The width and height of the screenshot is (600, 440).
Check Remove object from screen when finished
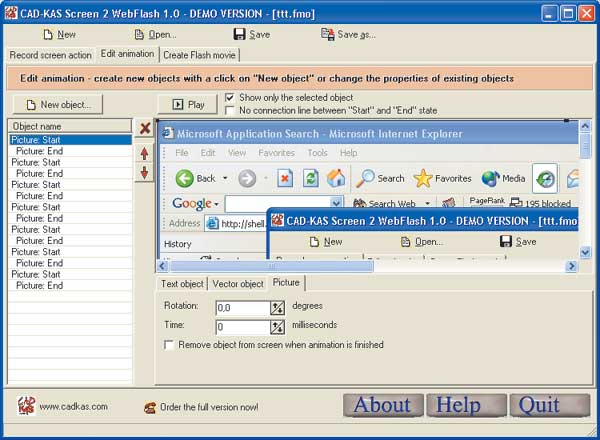(x=168, y=345)
